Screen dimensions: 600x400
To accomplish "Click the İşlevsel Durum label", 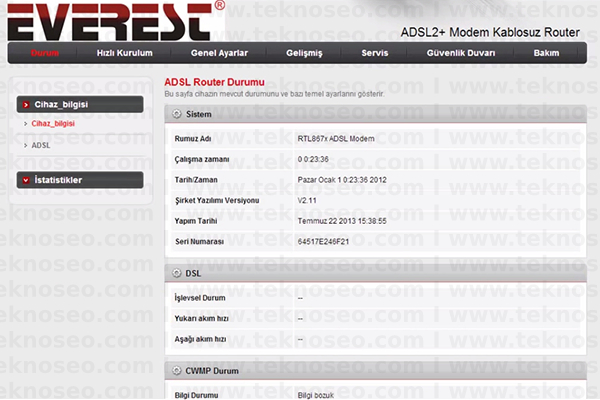I will [200, 298].
